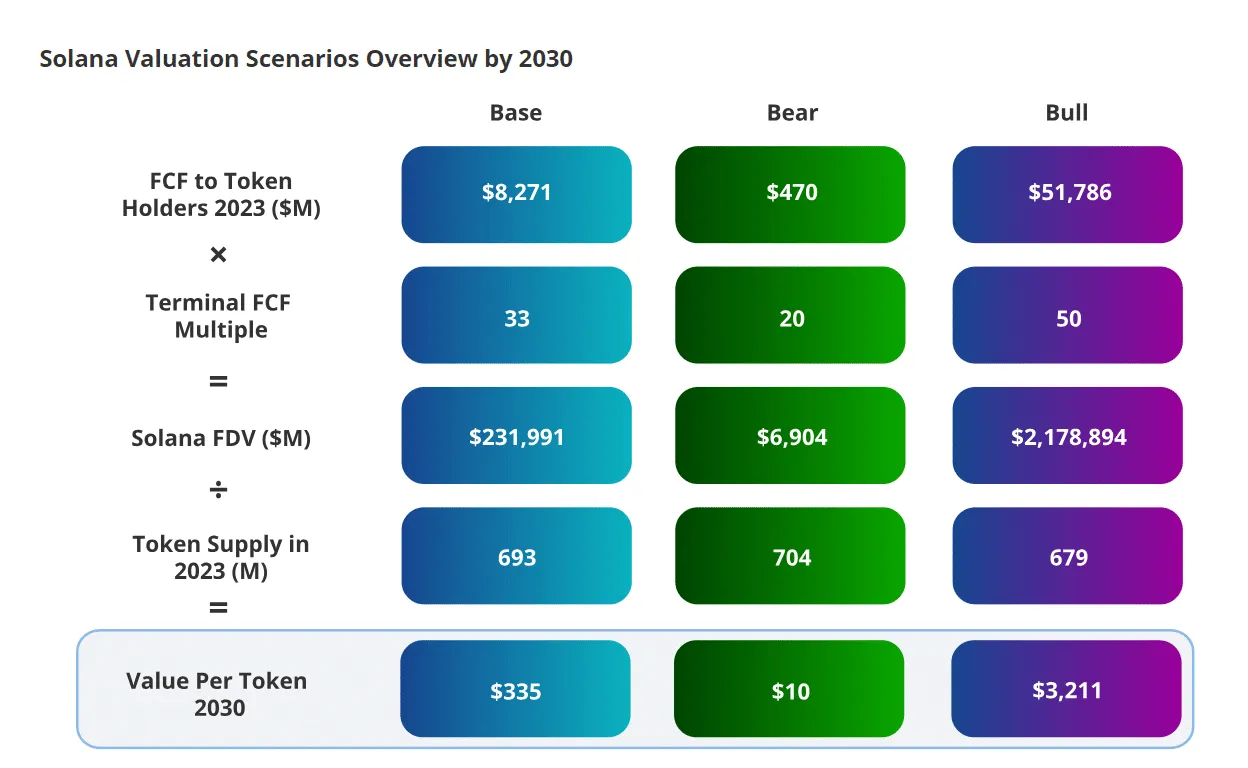Click the Base value per token $335
This screenshot has width=1248, height=768.
(x=515, y=689)
